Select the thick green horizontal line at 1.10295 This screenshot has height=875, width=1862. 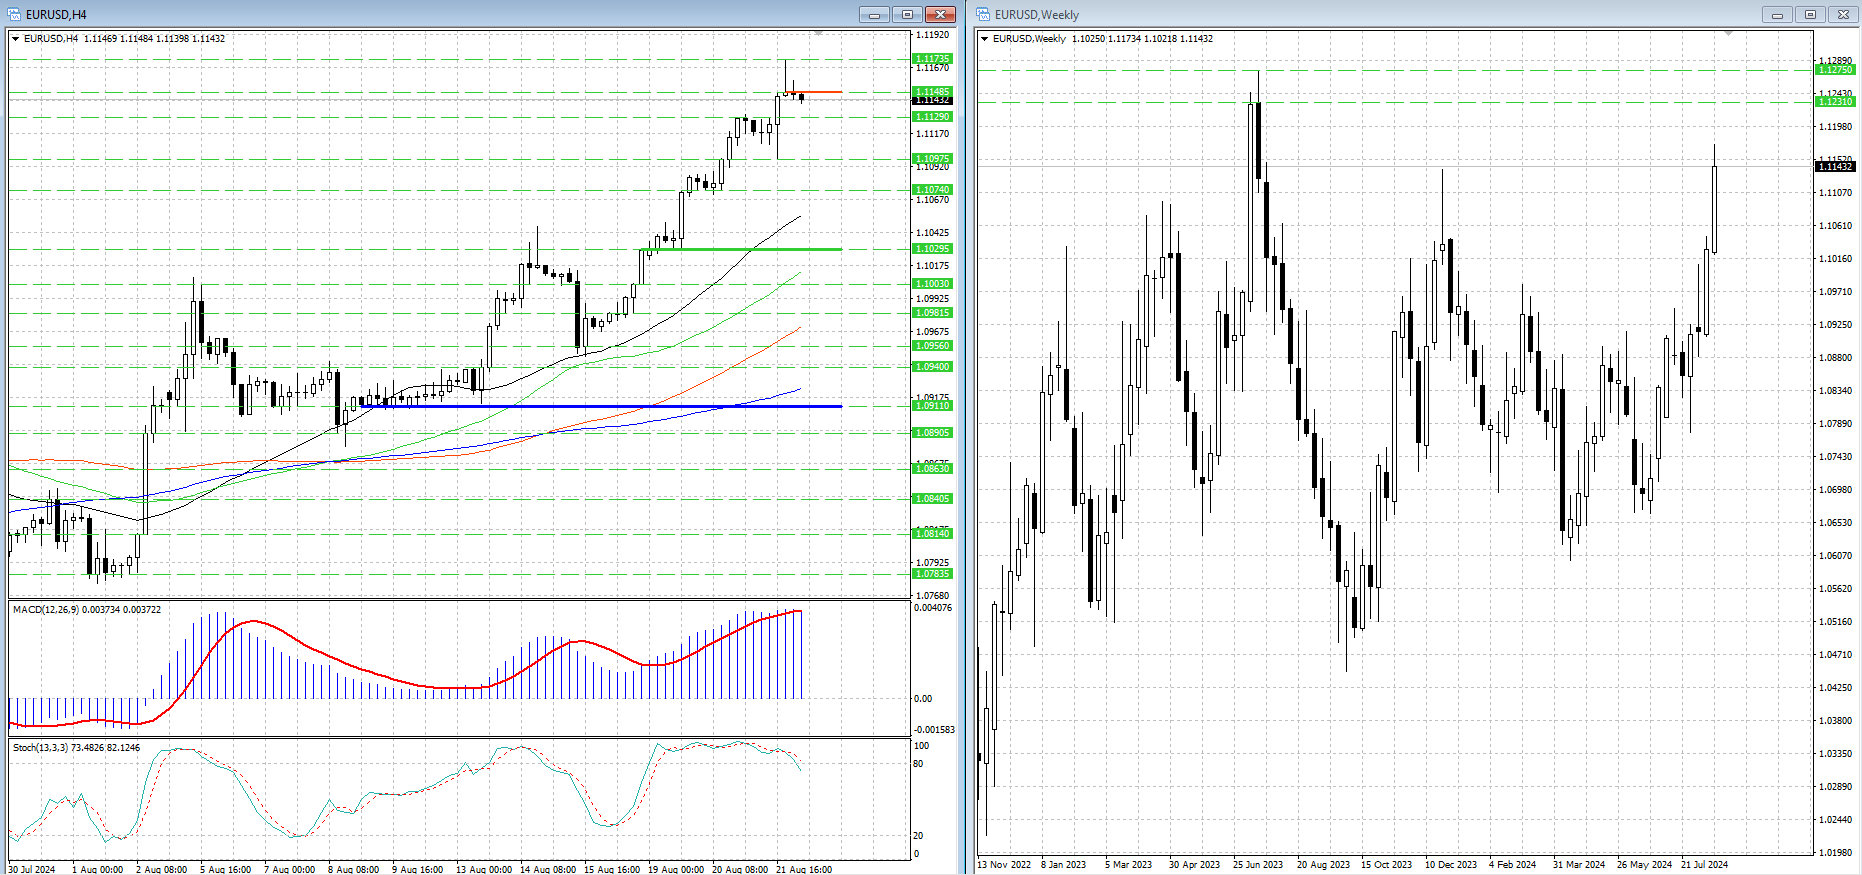point(741,249)
